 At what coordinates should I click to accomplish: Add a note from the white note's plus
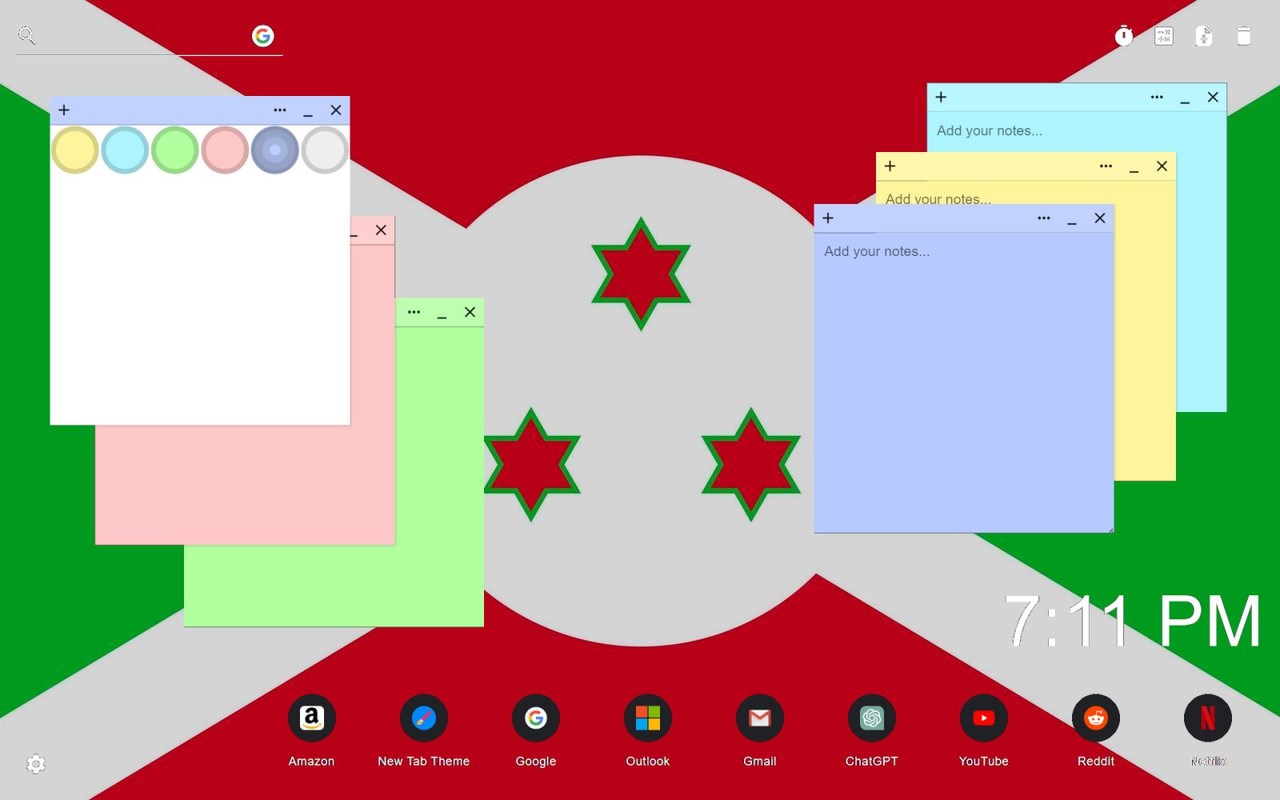click(x=64, y=110)
